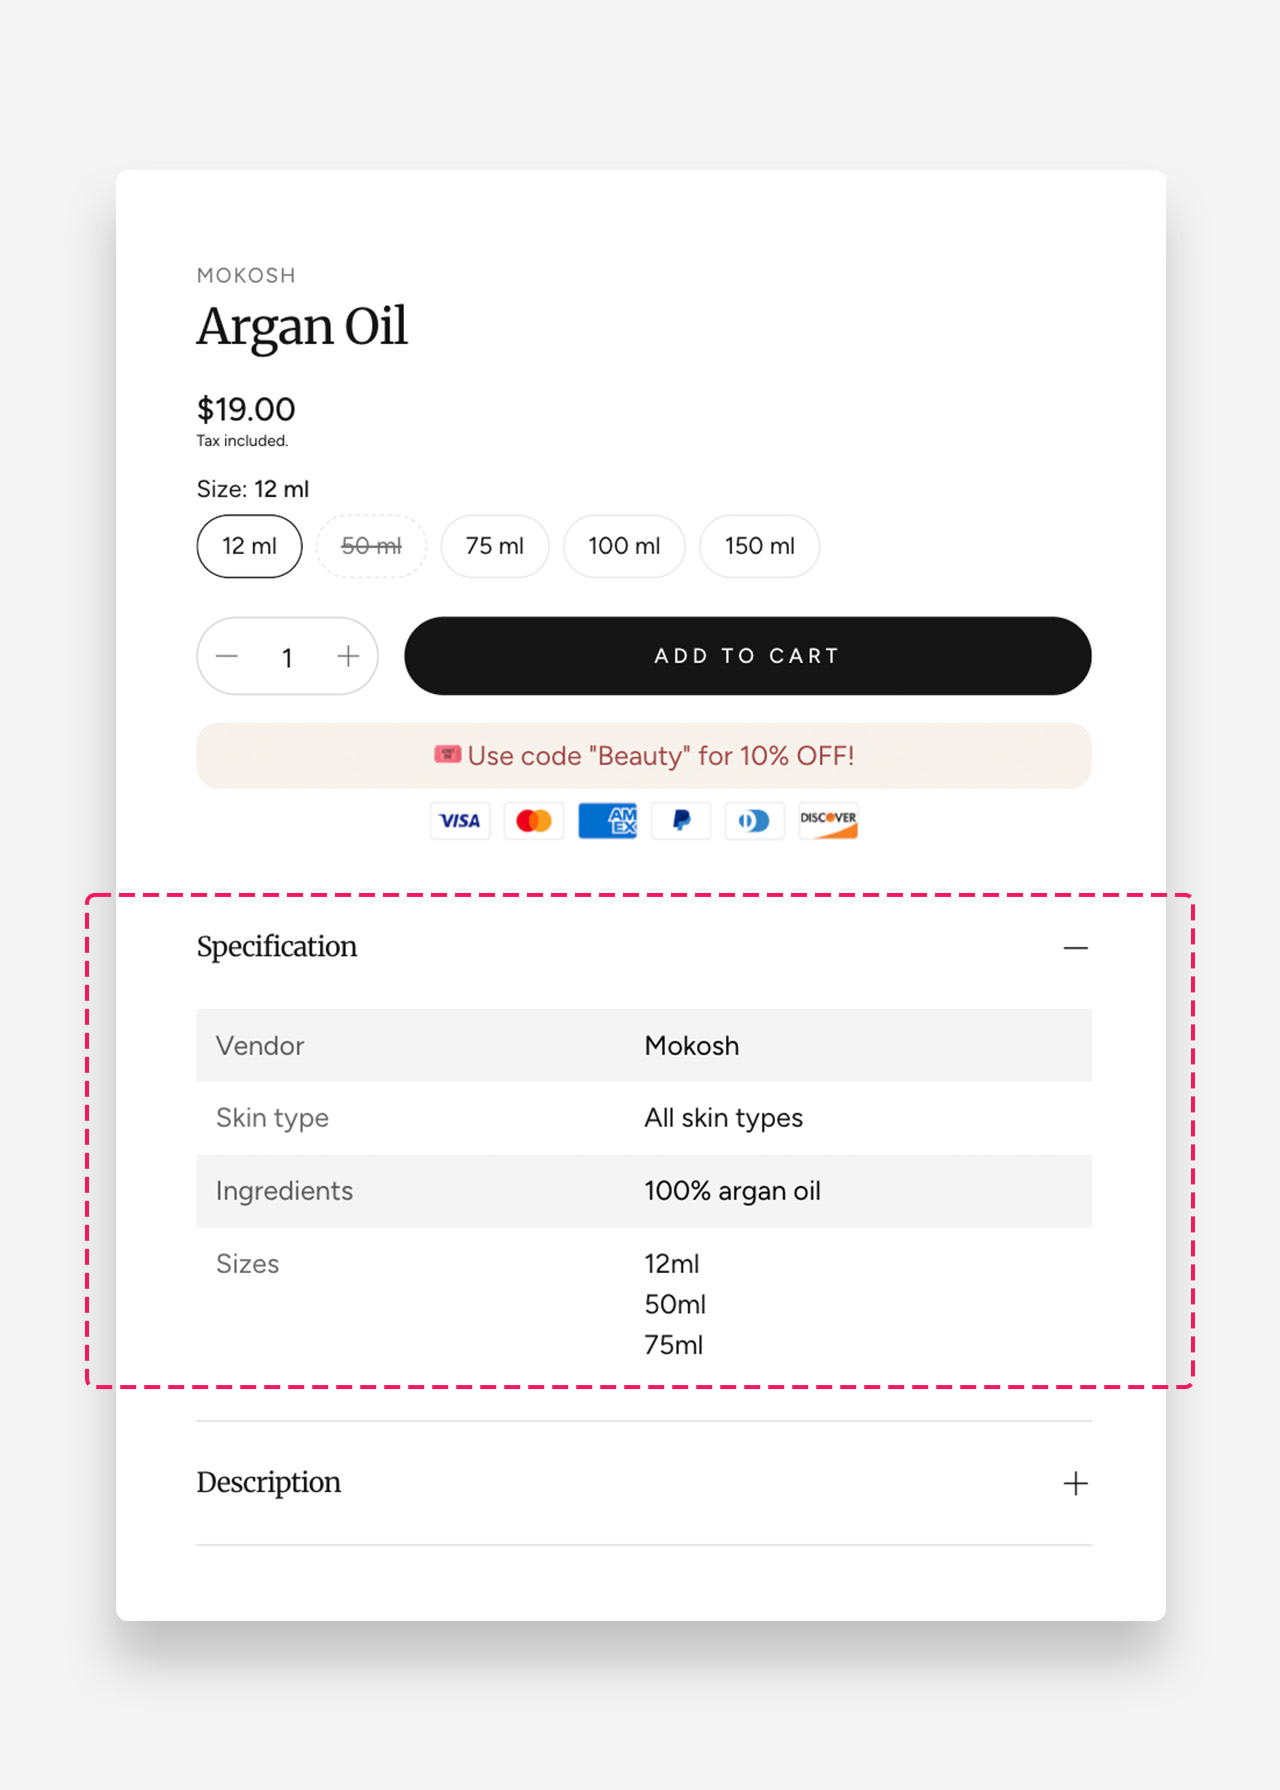This screenshot has width=1280, height=1790.
Task: Click the Argan Oil product title
Action: click(x=302, y=327)
